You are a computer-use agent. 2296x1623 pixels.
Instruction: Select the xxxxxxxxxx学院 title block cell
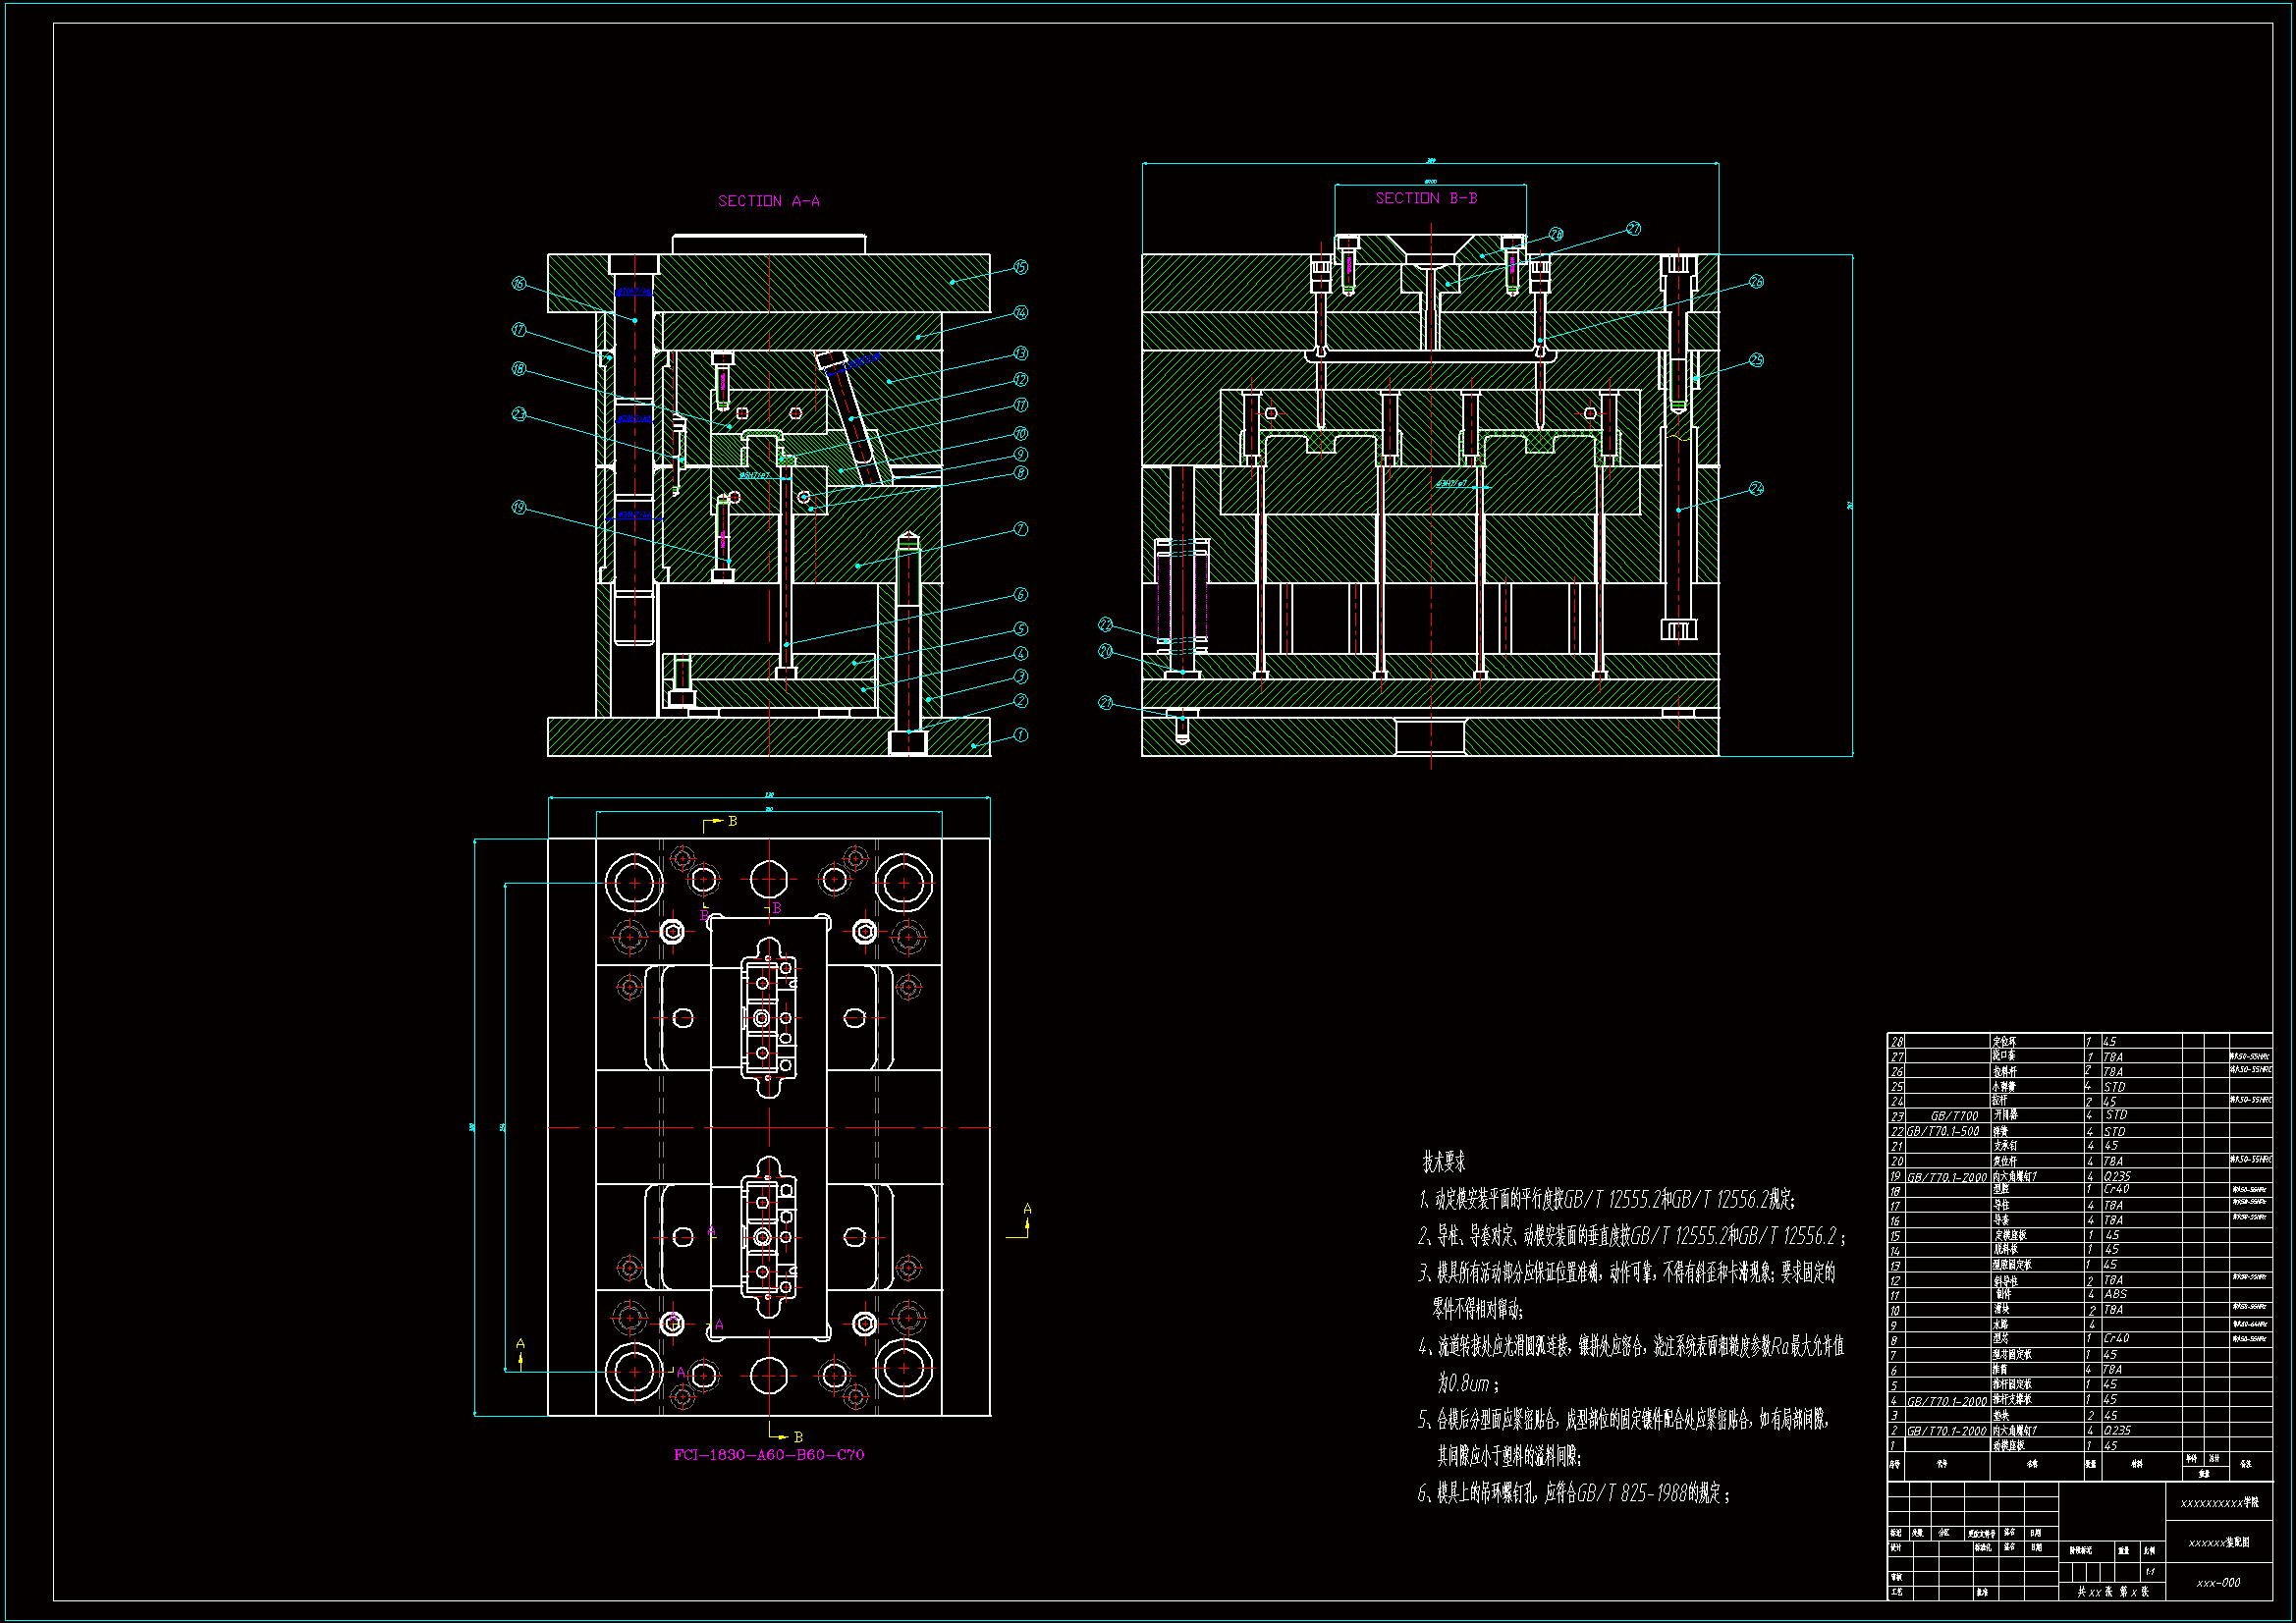coord(2218,1503)
